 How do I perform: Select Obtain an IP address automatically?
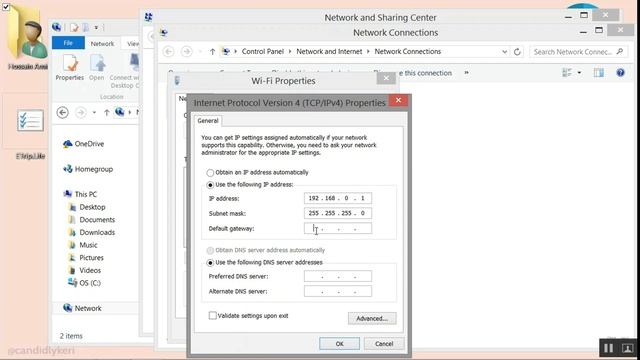point(210,173)
